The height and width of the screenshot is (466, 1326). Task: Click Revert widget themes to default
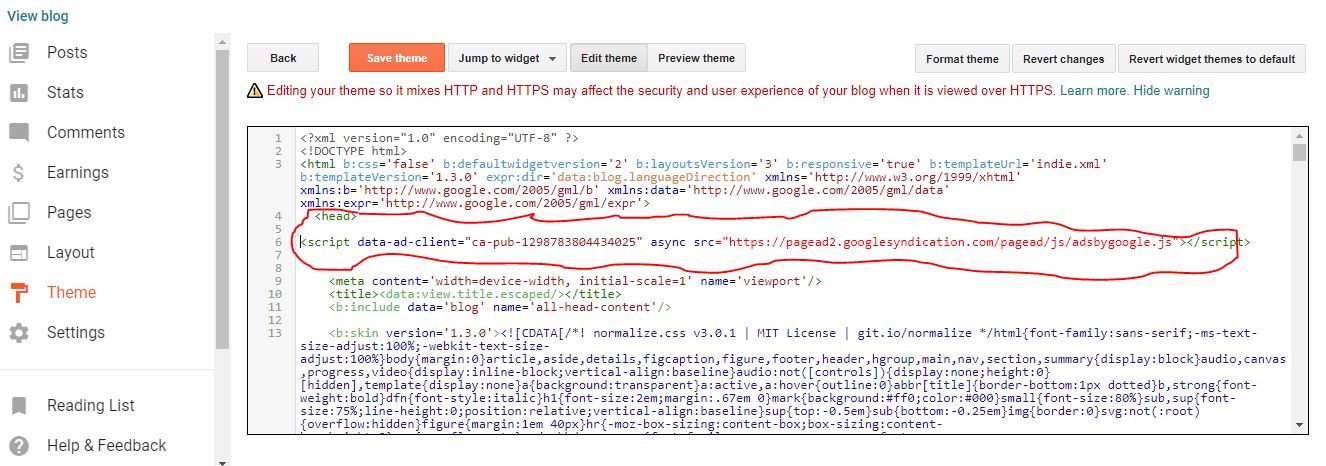point(1212,59)
